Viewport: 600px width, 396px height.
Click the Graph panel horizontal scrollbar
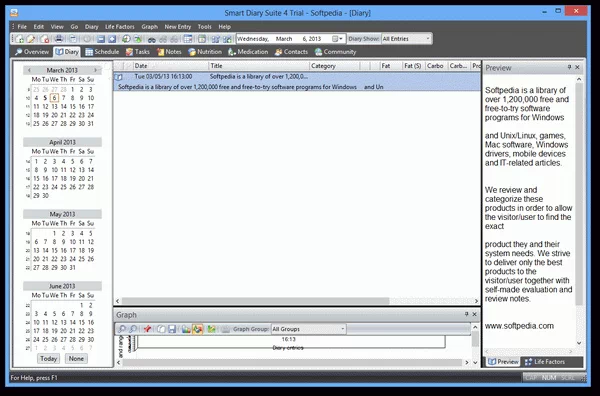click(x=293, y=362)
